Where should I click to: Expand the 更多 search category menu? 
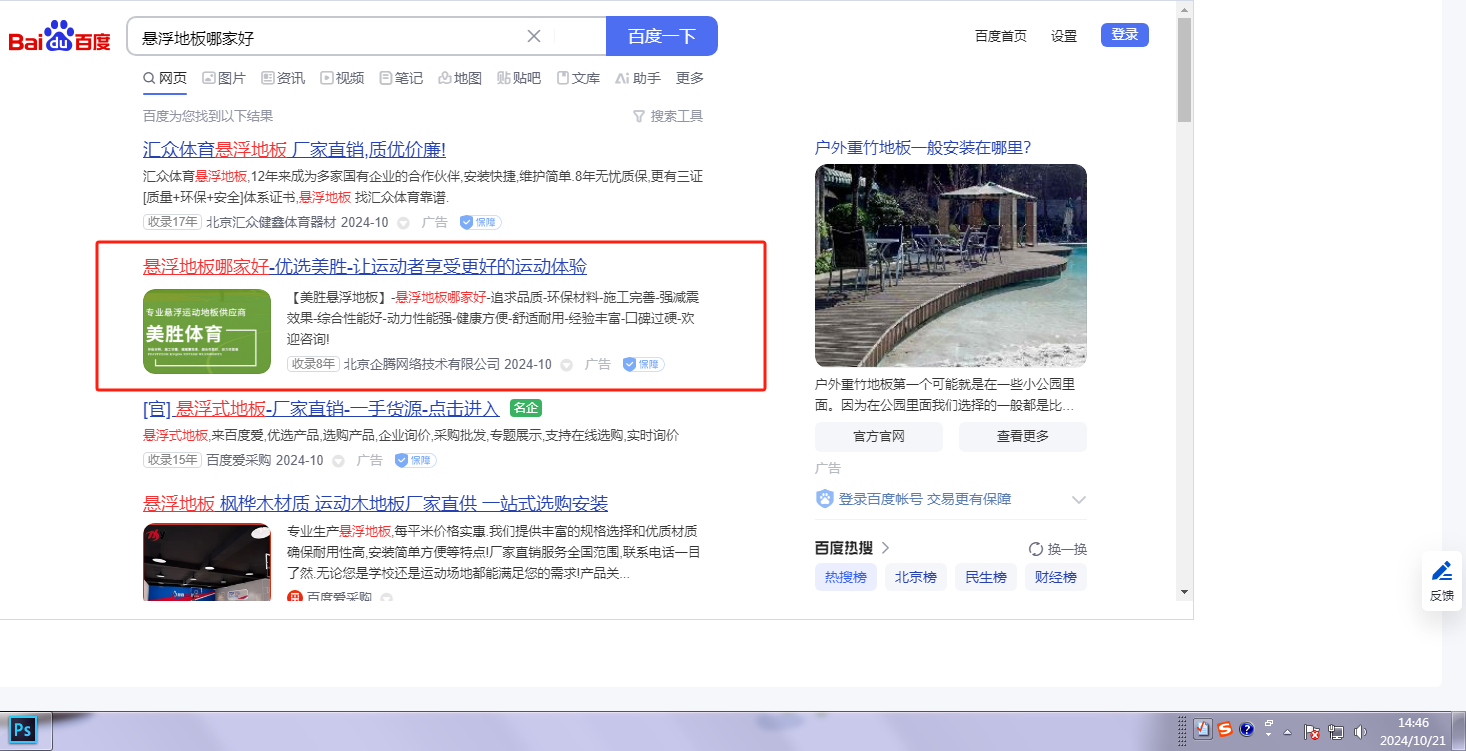pyautogui.click(x=690, y=78)
